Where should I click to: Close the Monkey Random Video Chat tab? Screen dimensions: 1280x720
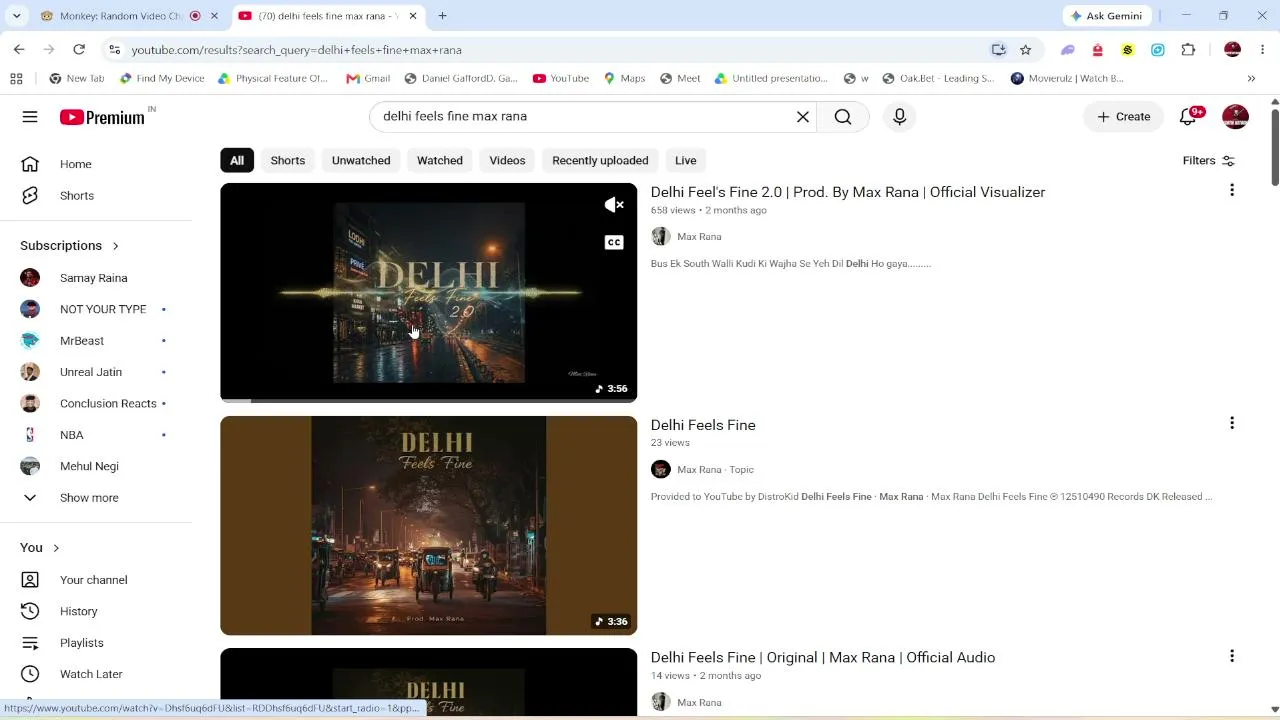(x=214, y=16)
